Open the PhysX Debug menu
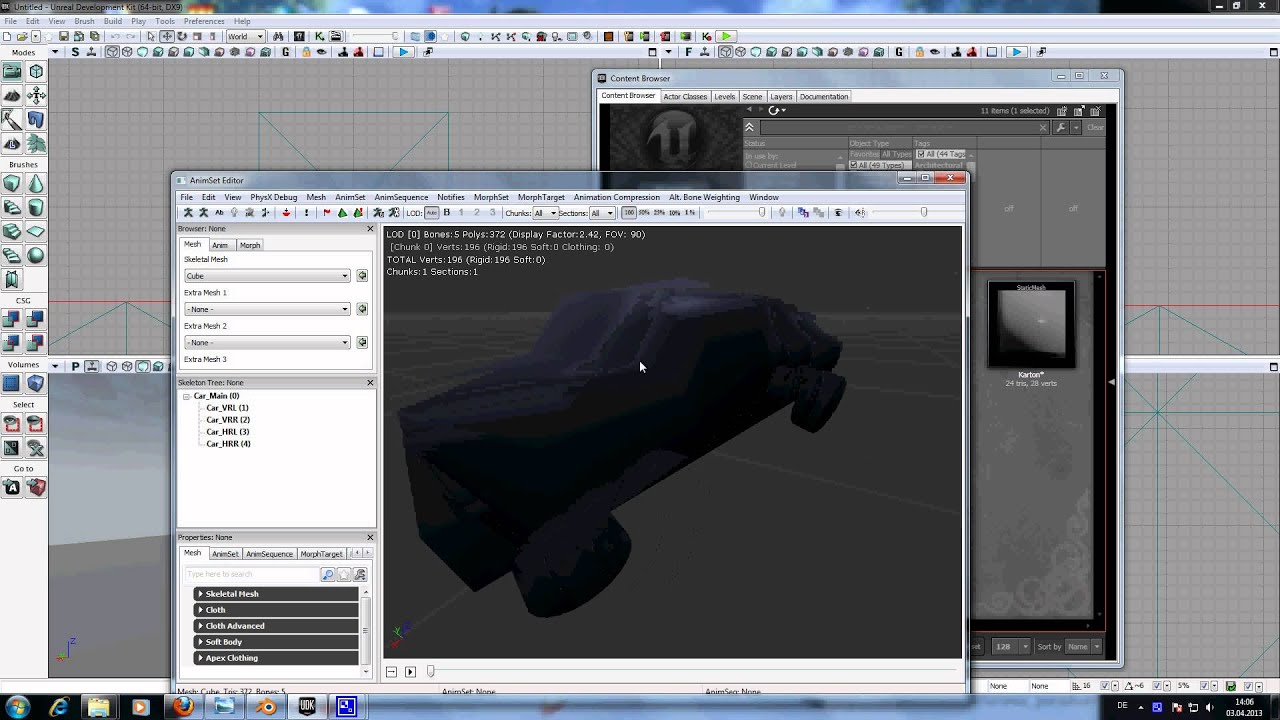The width and height of the screenshot is (1280, 720). 273,197
